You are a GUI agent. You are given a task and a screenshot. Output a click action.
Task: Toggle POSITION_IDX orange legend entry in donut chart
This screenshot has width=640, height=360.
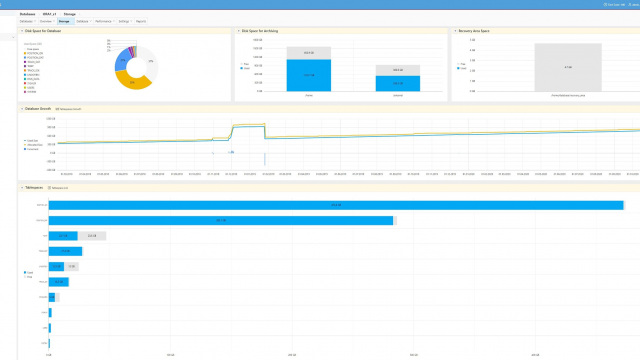click(33, 53)
